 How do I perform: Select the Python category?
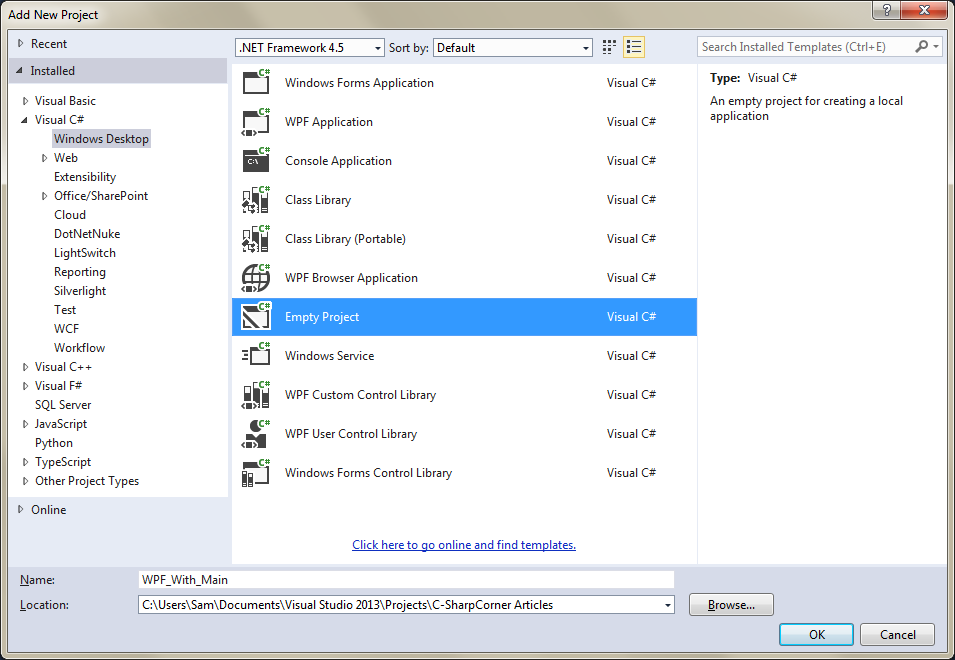click(54, 443)
